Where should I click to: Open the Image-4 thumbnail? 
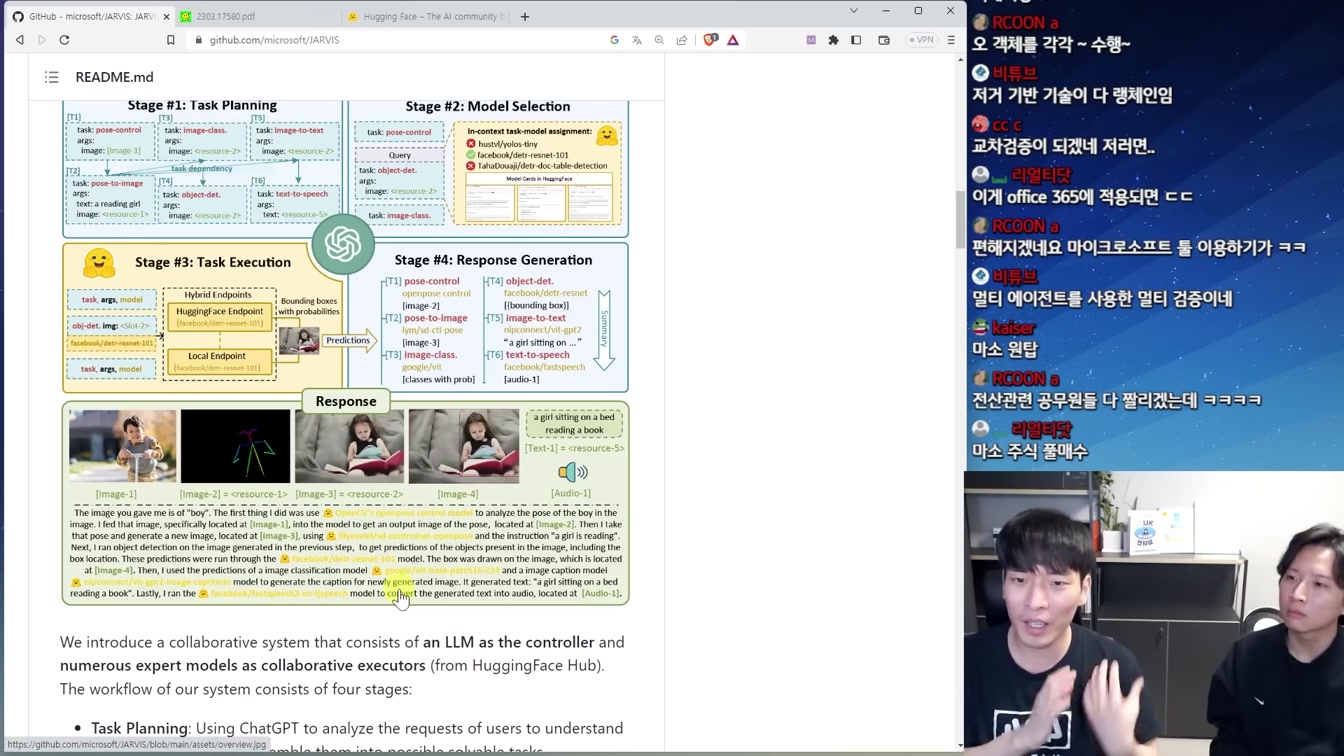[464, 446]
